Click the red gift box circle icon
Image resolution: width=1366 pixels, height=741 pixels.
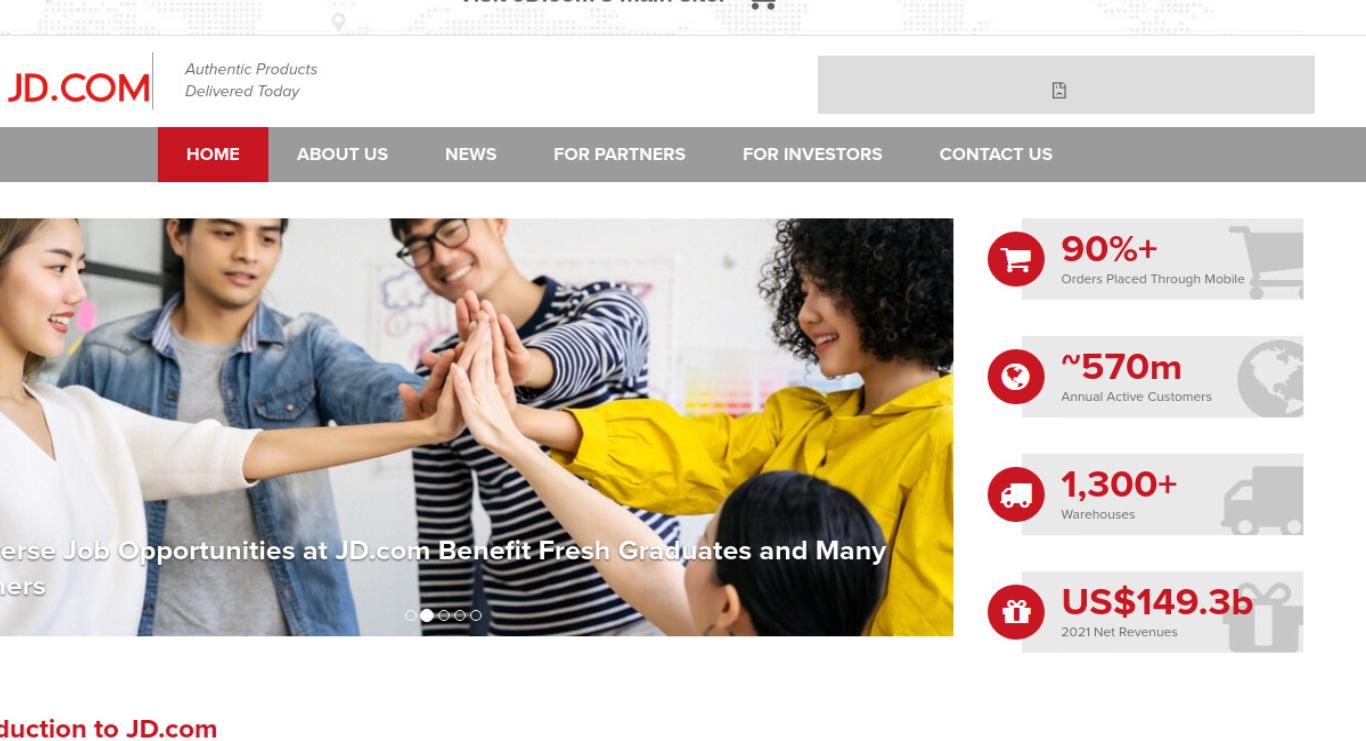[x=1016, y=612]
